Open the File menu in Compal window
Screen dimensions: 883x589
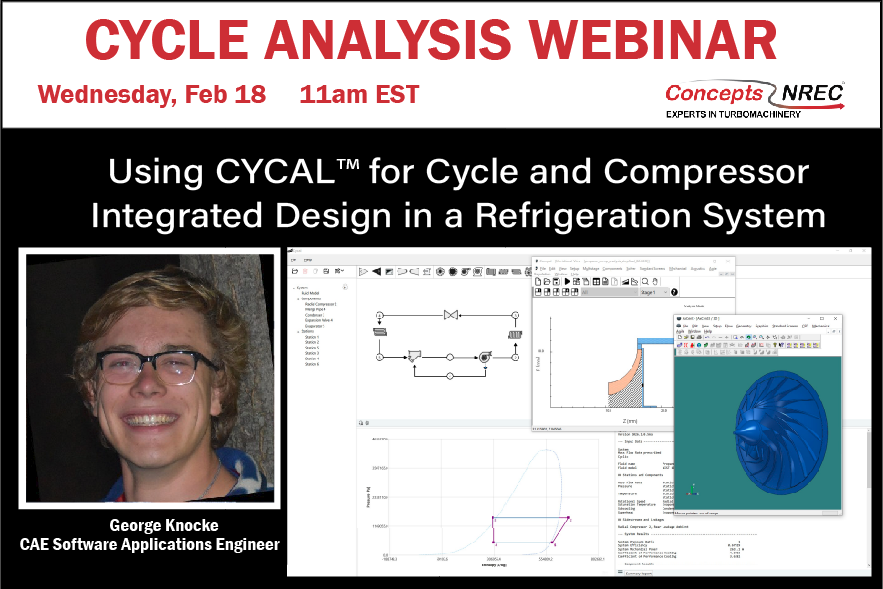tap(542, 269)
